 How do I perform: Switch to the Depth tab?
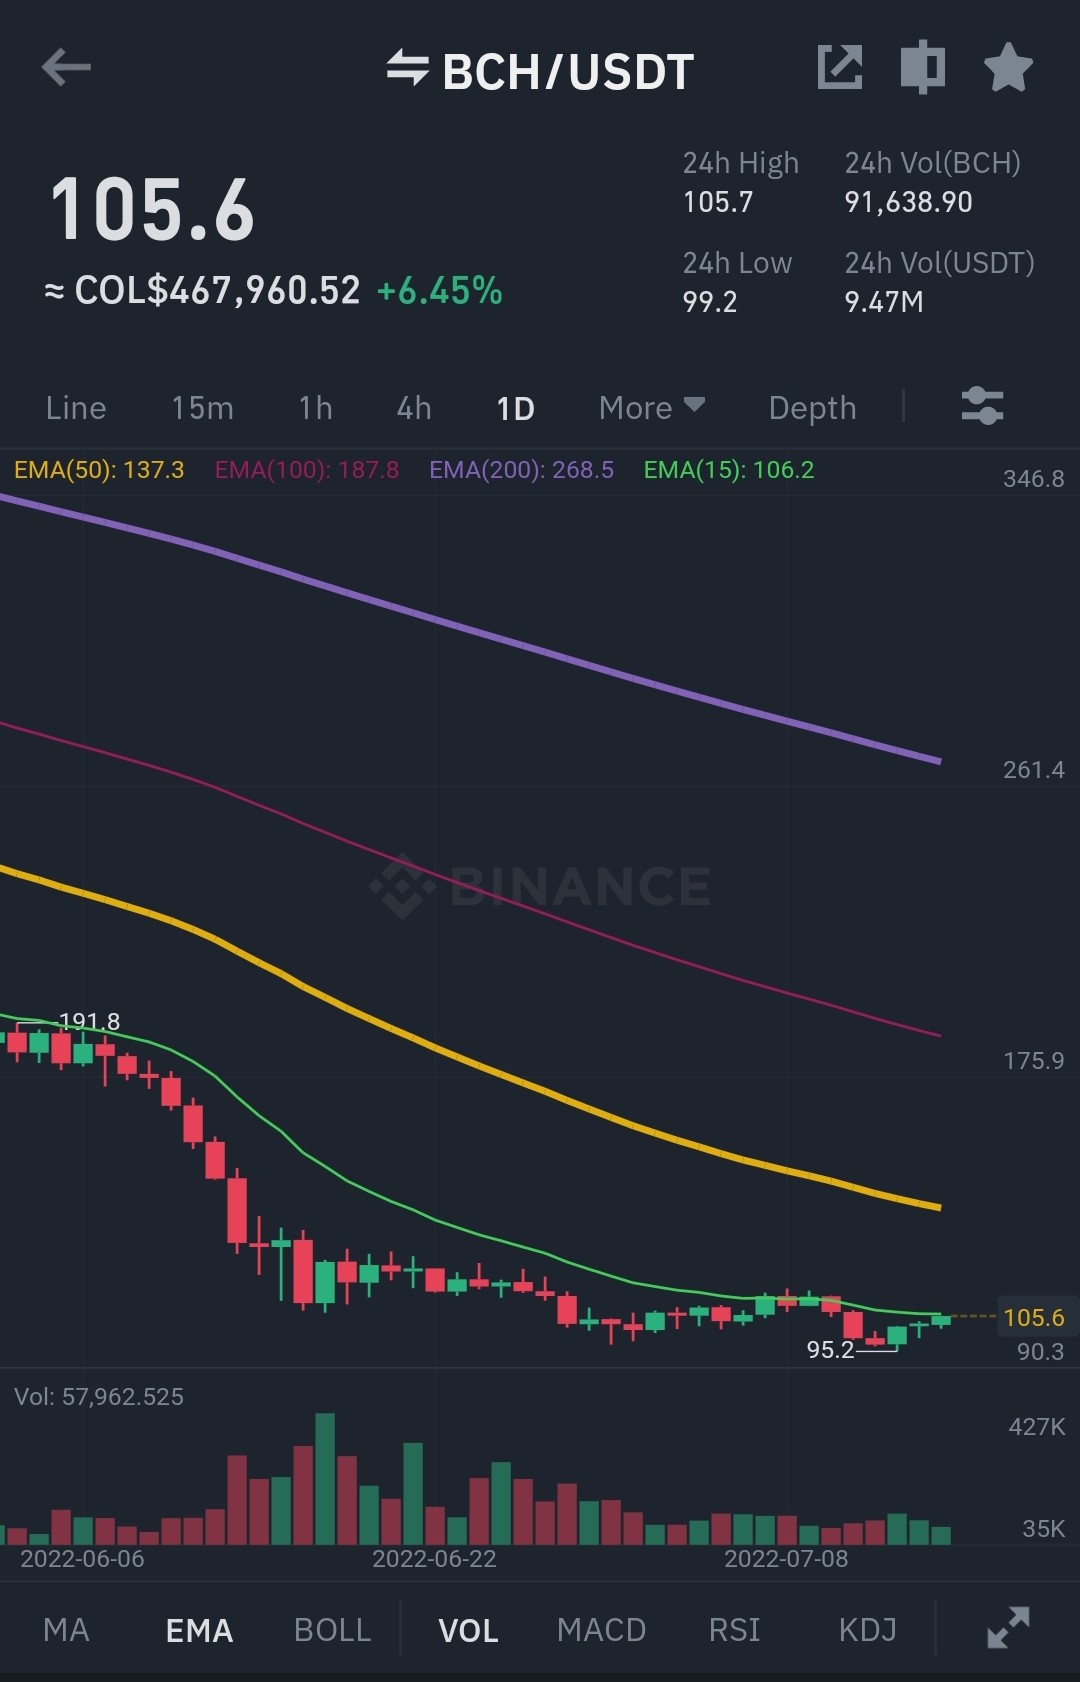[x=812, y=408]
